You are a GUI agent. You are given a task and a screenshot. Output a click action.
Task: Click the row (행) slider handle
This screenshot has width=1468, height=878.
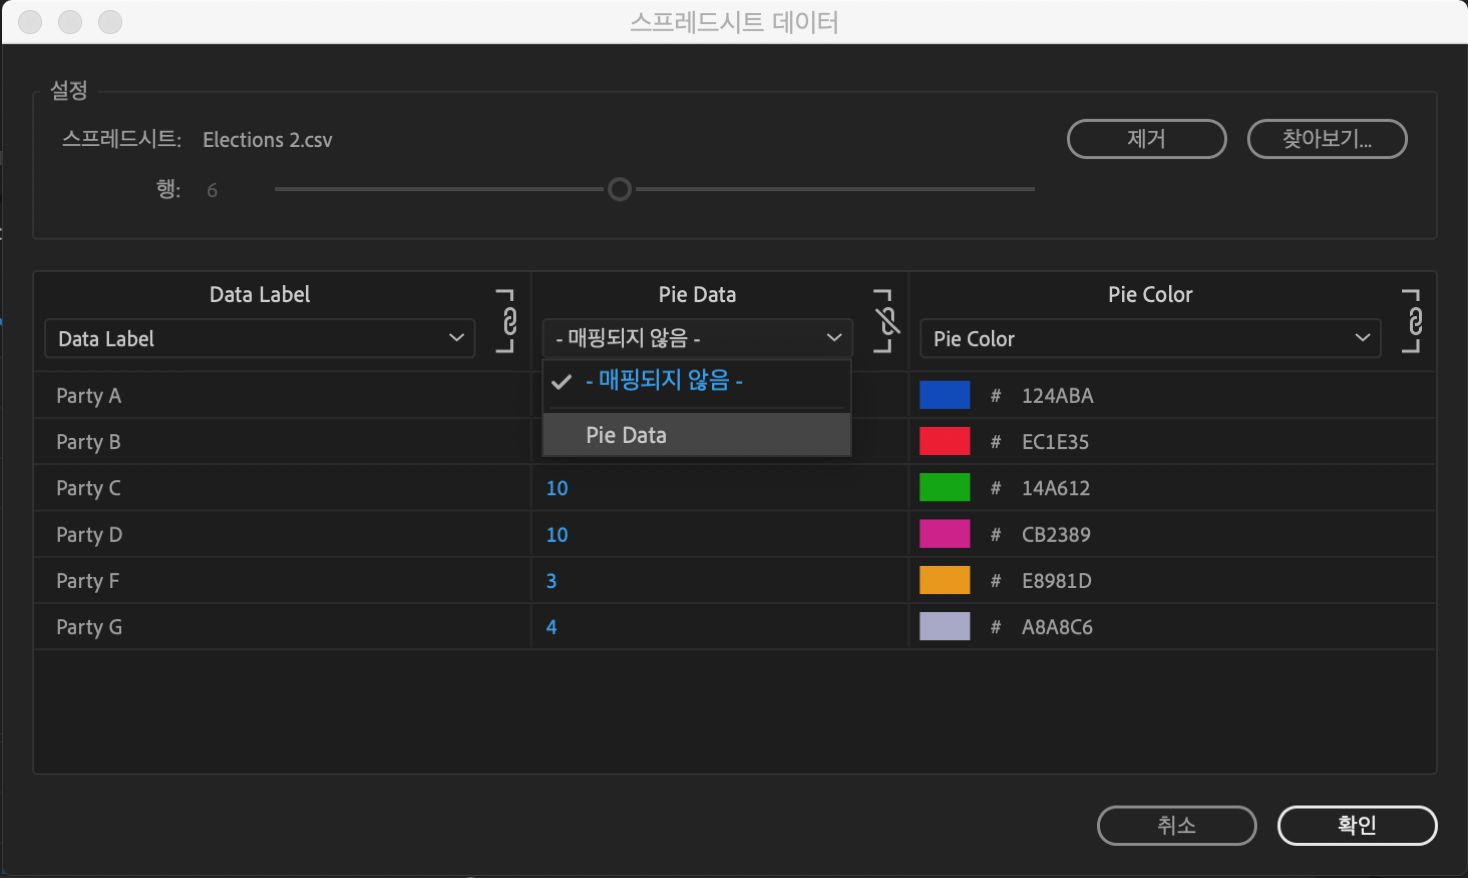point(620,189)
